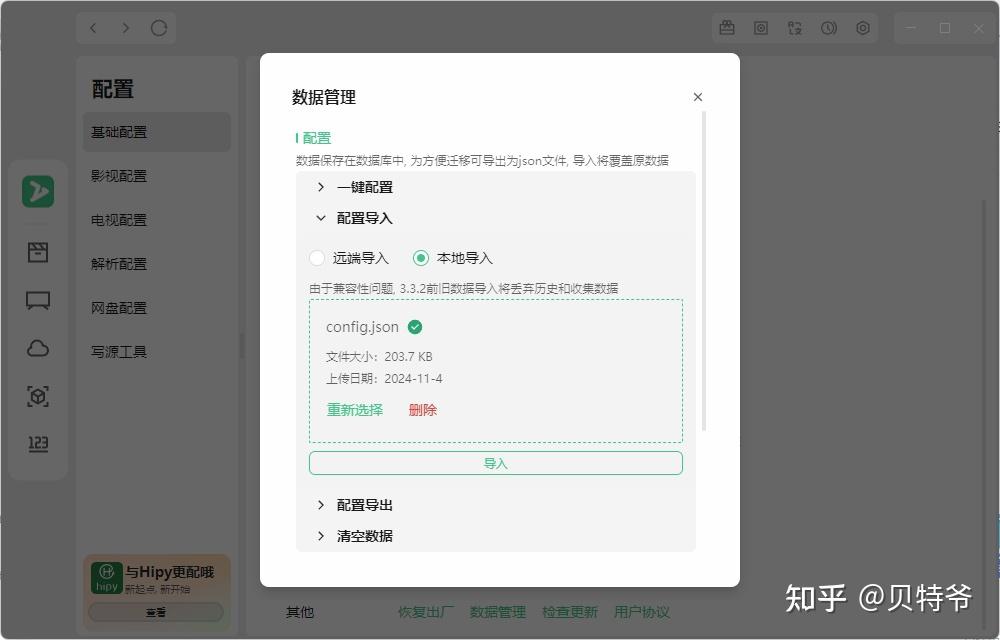
Task: Click the settings gear icon in the top toolbar
Action: click(862, 28)
